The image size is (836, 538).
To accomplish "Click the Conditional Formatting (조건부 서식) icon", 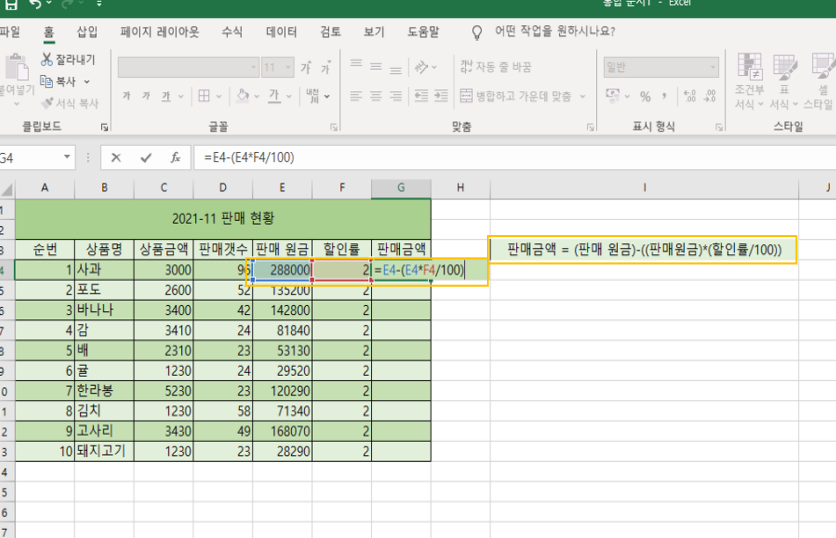I will tap(750, 66).
